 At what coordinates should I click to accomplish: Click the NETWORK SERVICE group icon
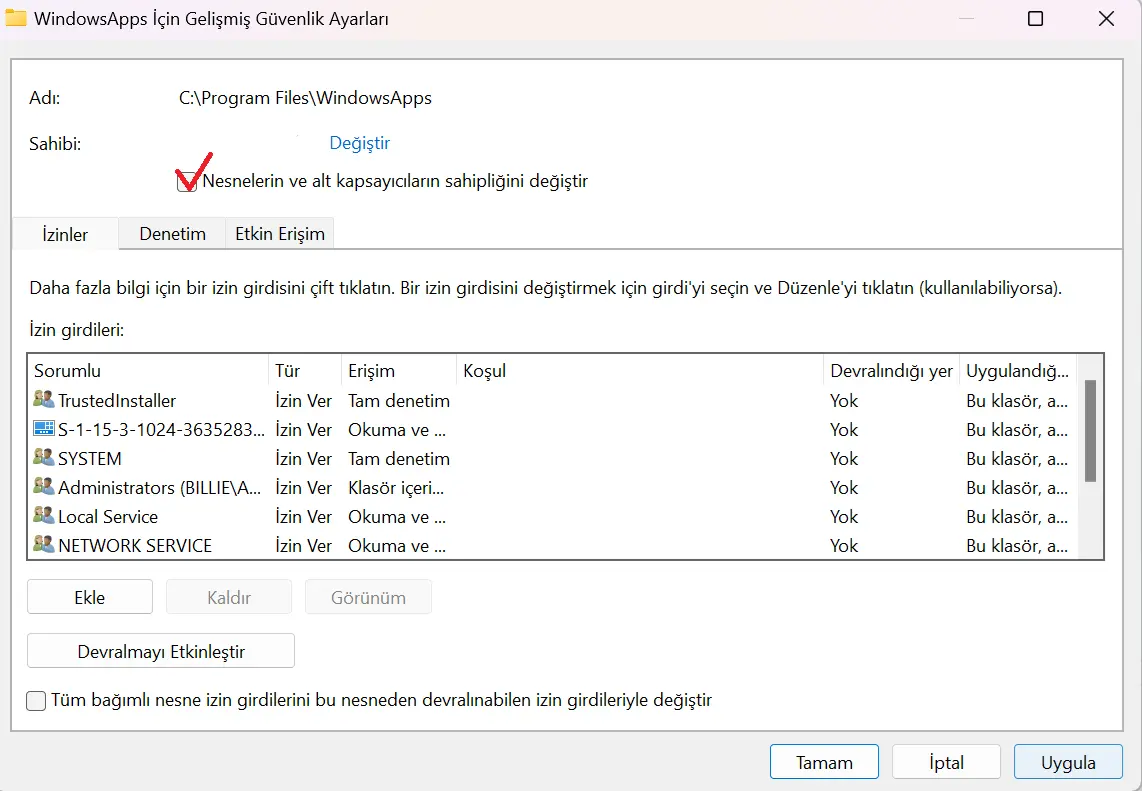coord(44,544)
